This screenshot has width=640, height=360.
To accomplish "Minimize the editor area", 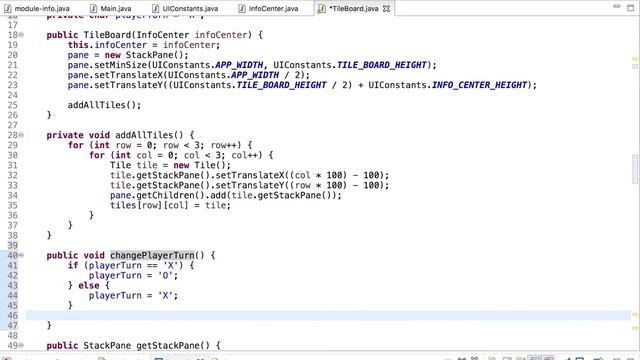I will click(617, 7).
